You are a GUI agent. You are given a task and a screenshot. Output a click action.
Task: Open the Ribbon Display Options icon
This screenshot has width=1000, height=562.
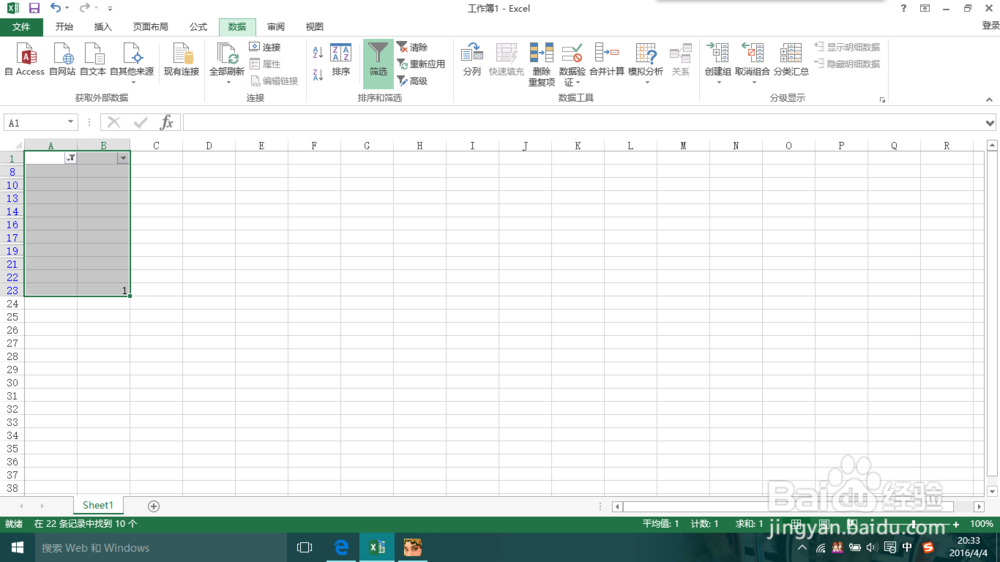coord(925,8)
